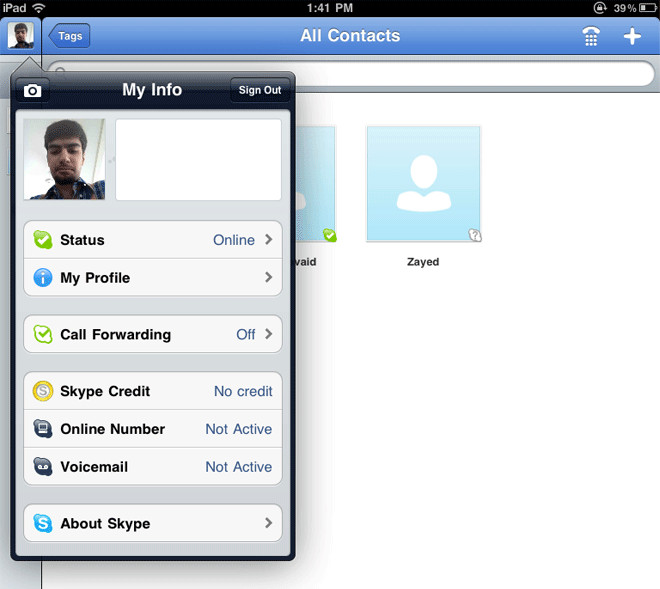The width and height of the screenshot is (660, 589).
Task: Tap the Zayed contact name
Action: point(423,262)
